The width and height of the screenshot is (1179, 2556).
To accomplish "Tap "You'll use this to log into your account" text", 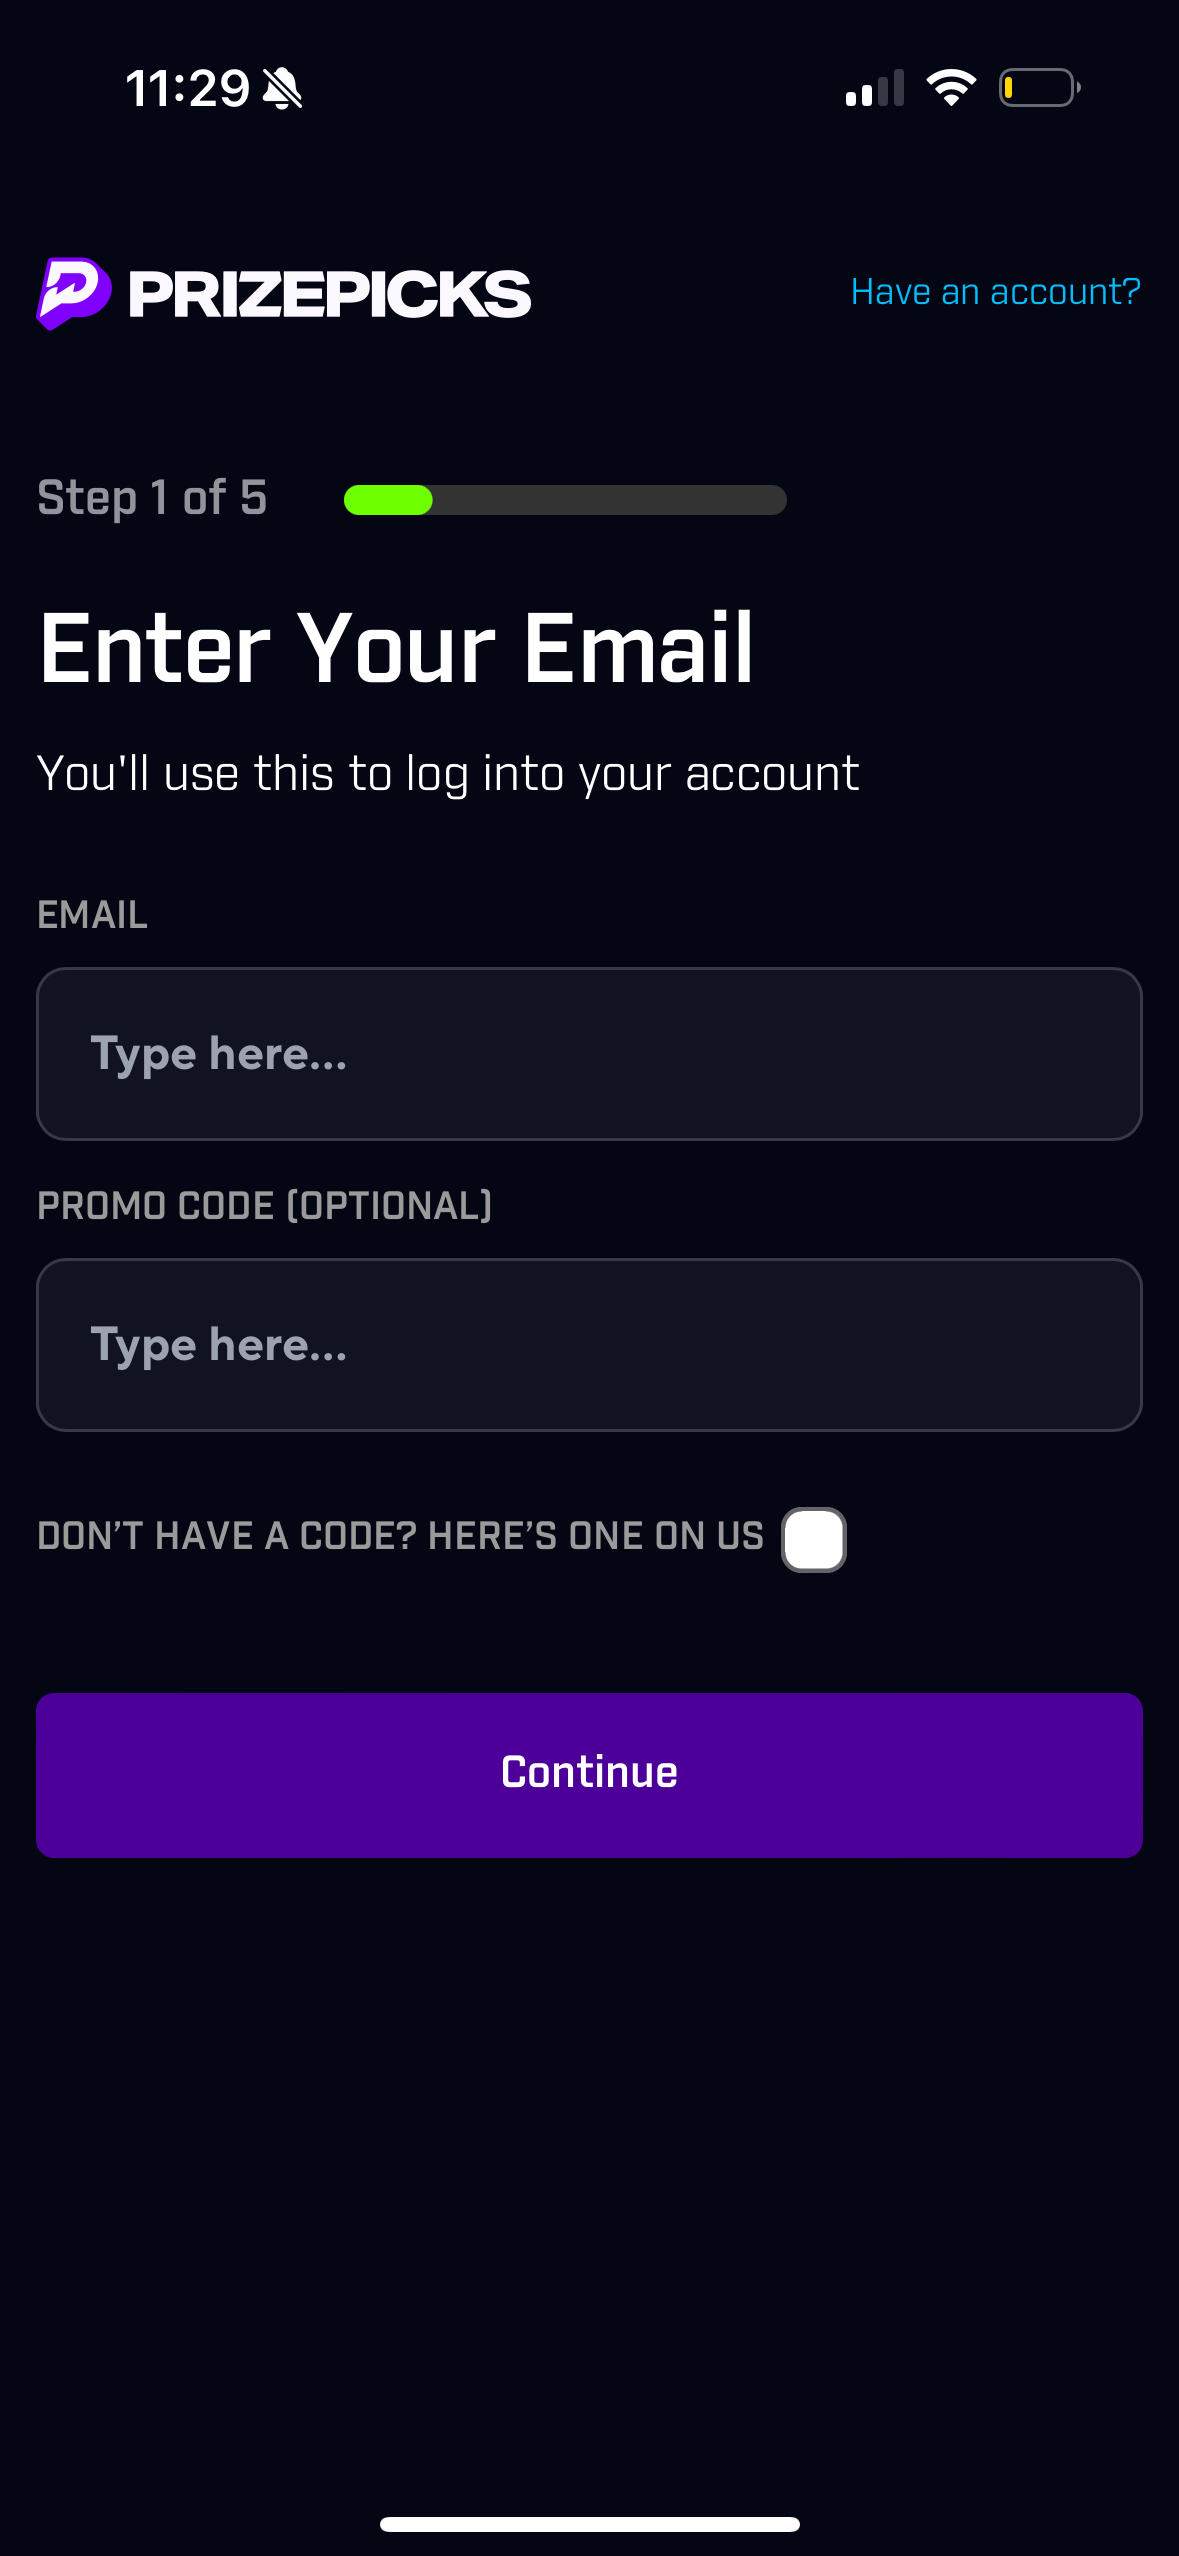I will point(448,774).
